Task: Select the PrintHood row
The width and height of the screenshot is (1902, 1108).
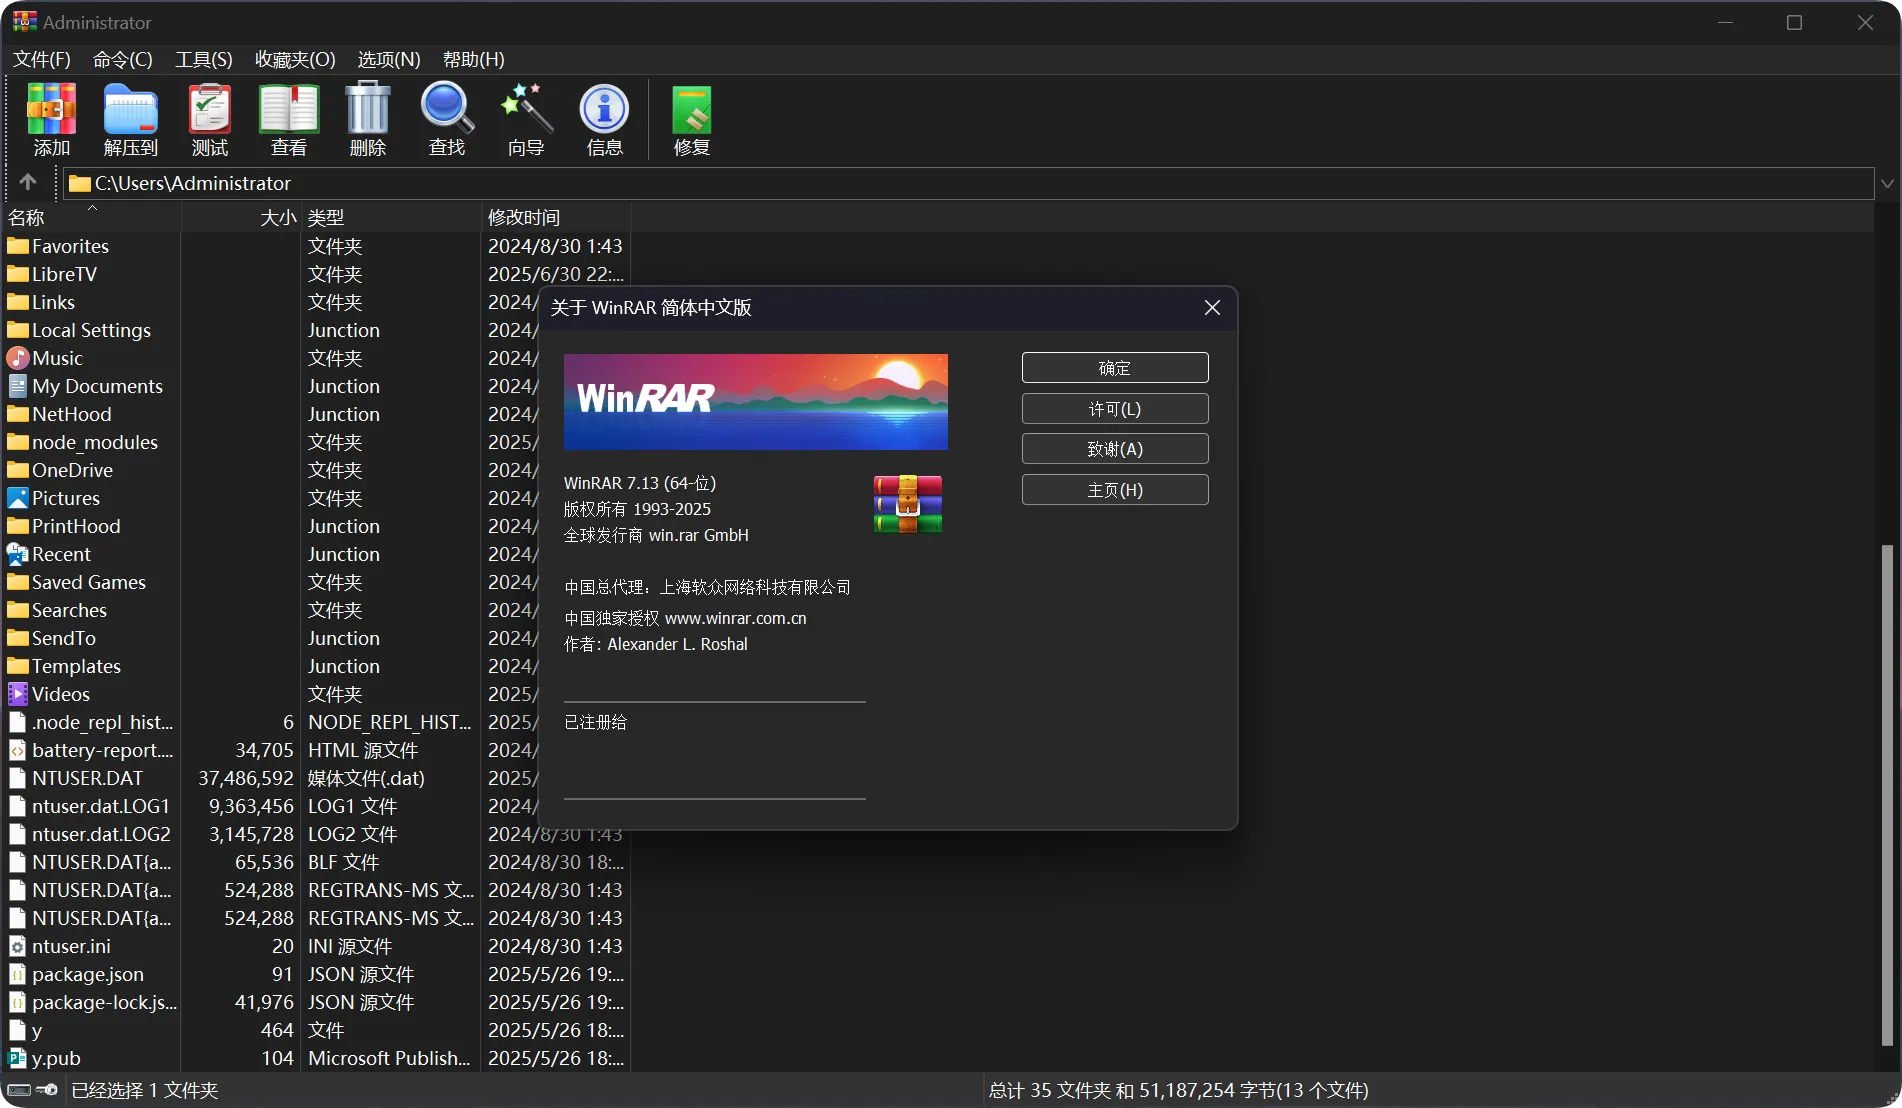Action: tap(270, 526)
